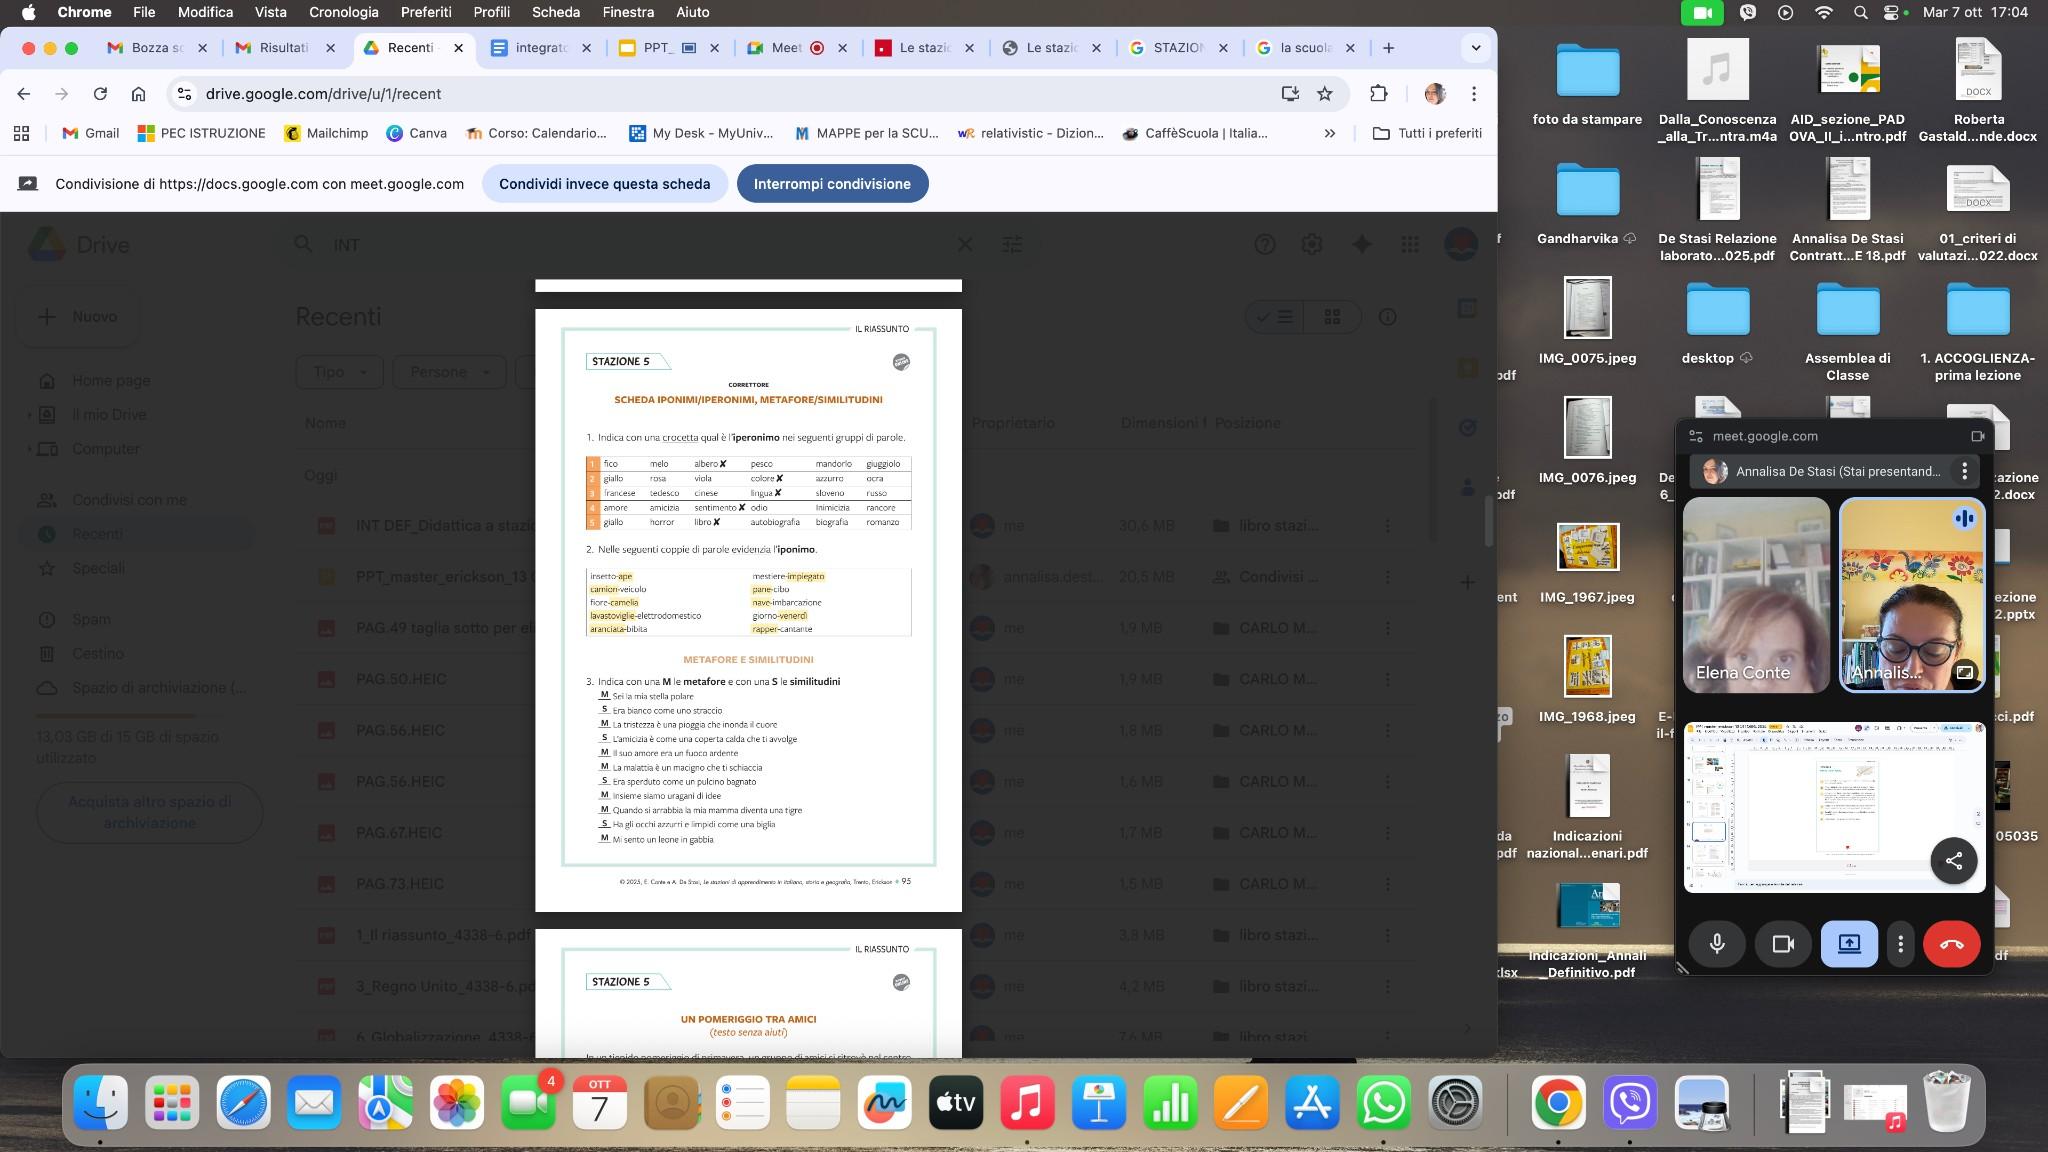Show more bookmarks chevron

click(1329, 133)
